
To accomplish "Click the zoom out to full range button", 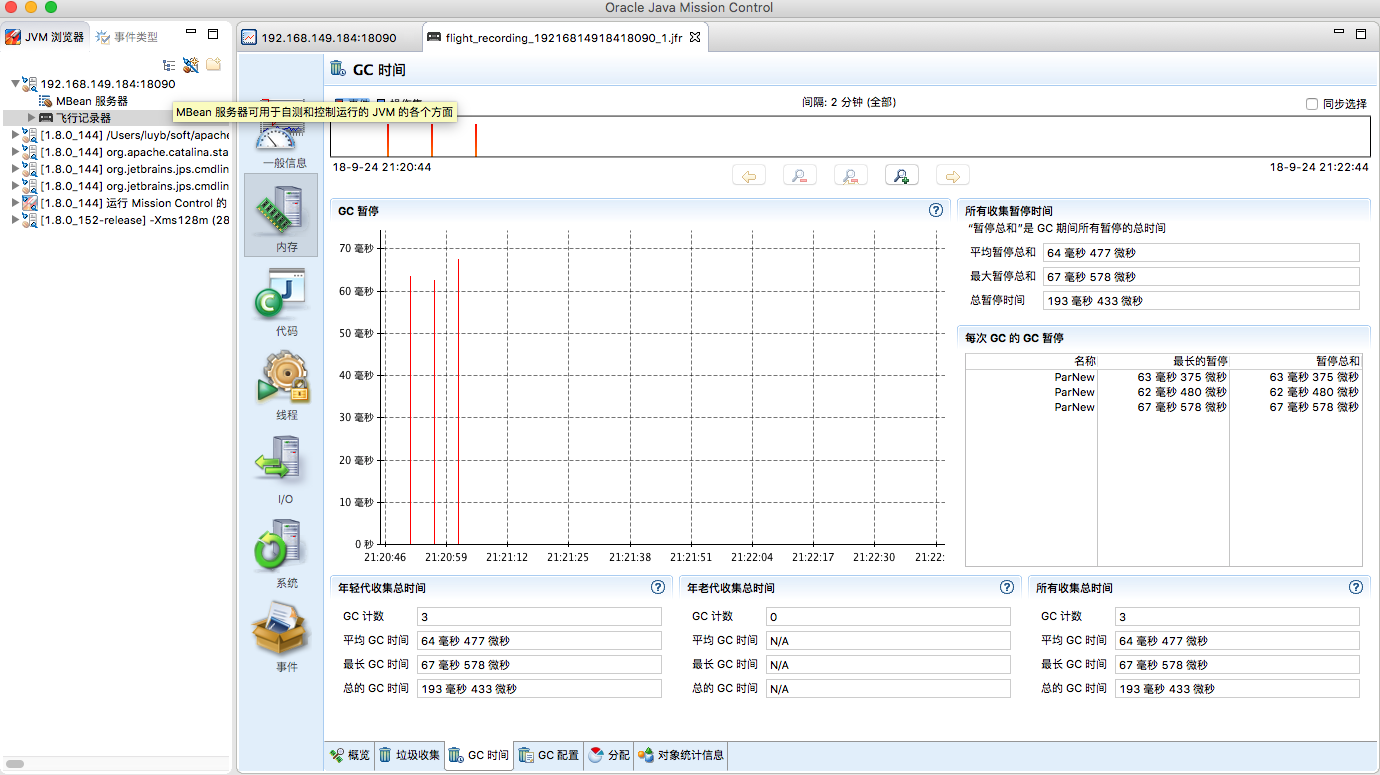I will [x=851, y=176].
